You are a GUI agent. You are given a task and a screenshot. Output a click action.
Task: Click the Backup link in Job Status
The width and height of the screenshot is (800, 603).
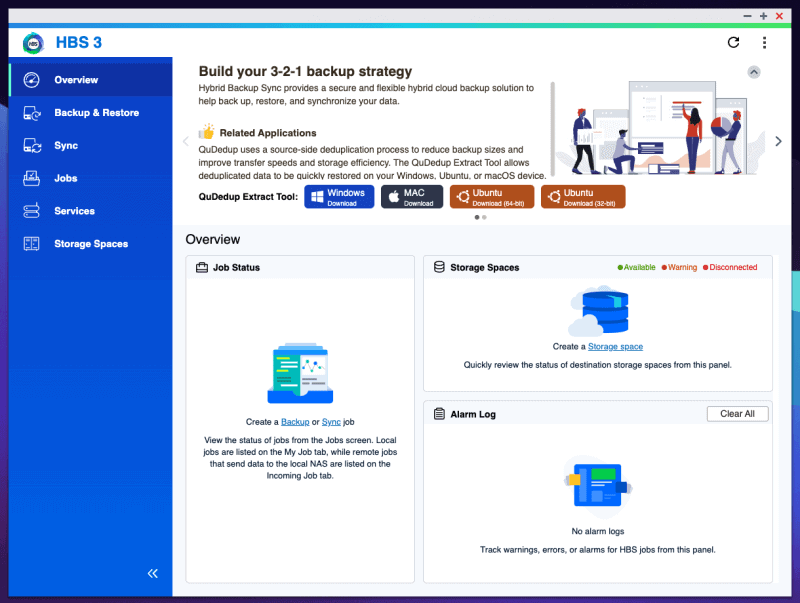295,422
